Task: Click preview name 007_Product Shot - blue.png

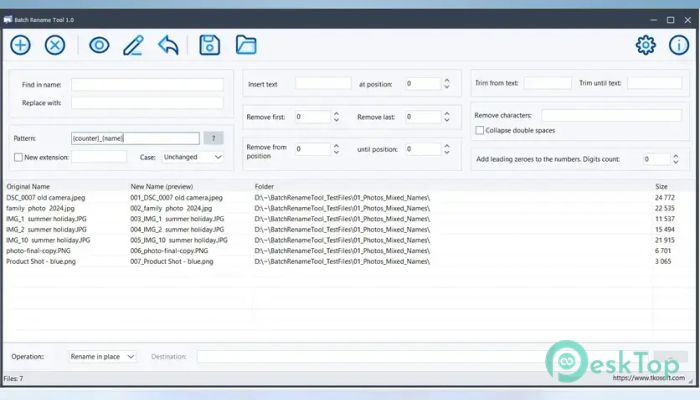Action: pyautogui.click(x=172, y=262)
